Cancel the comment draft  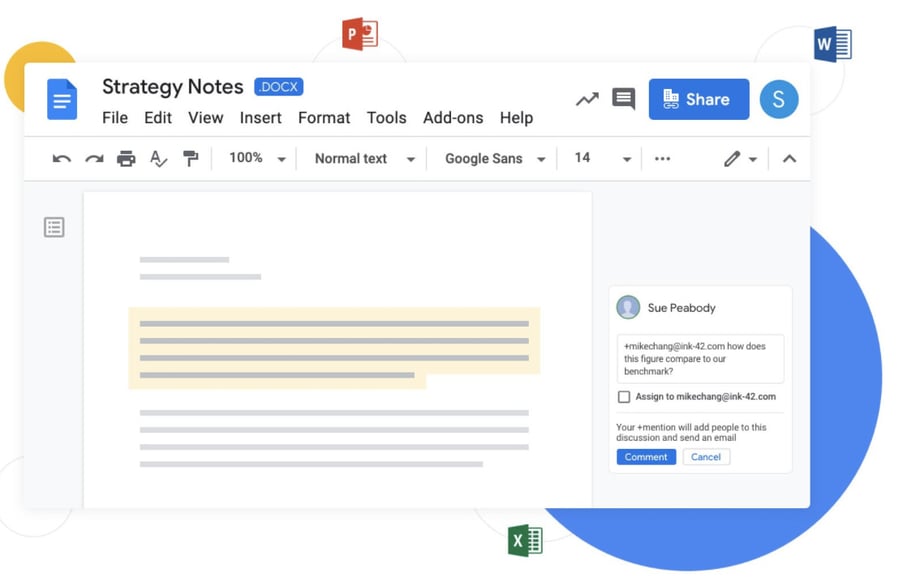(705, 457)
